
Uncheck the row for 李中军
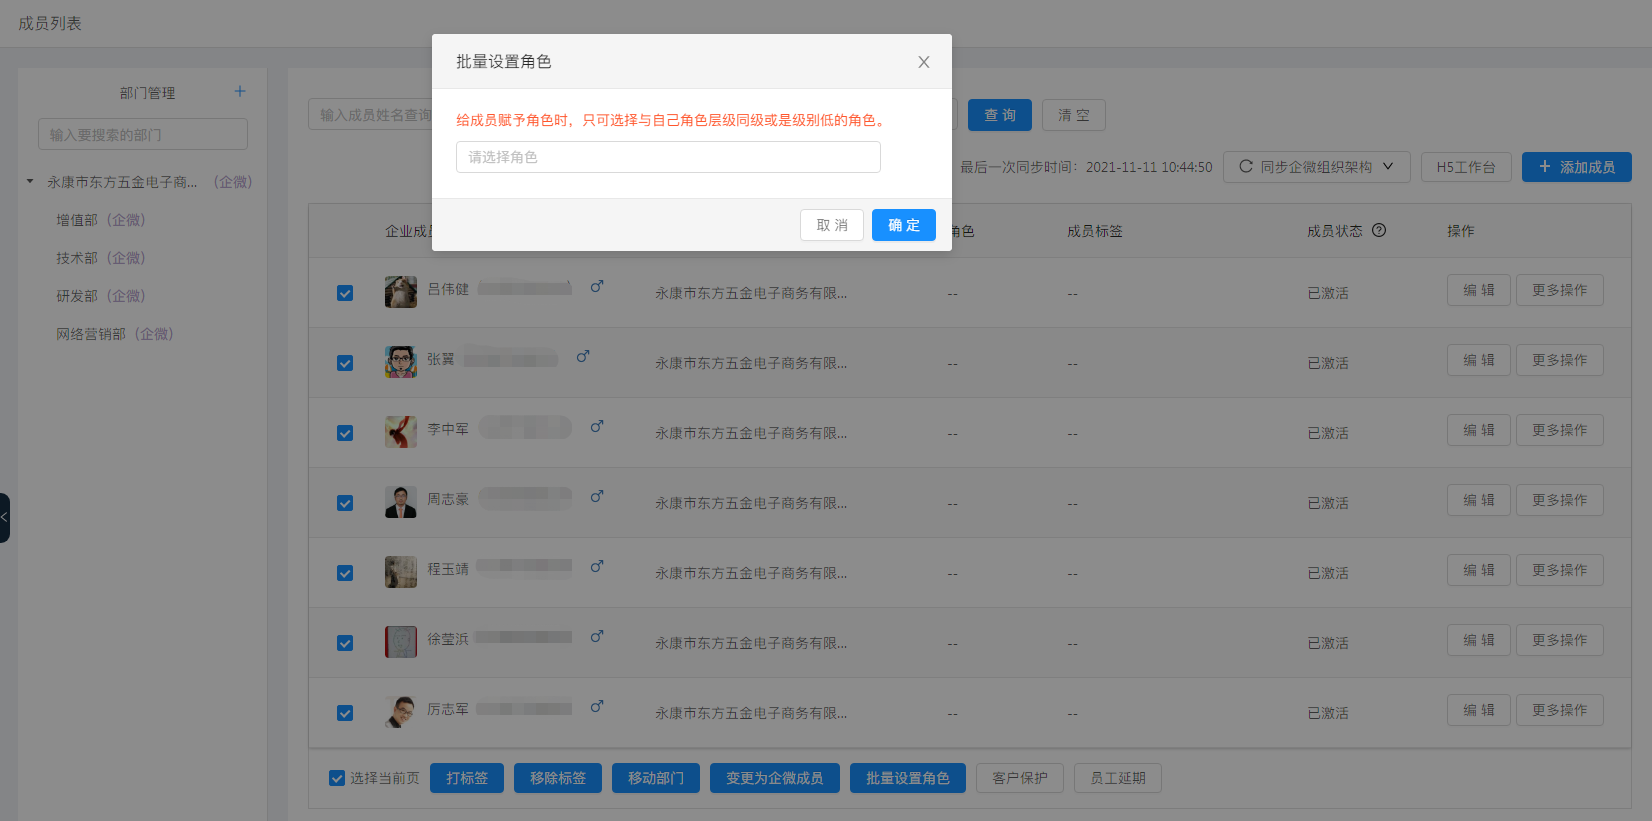345,433
